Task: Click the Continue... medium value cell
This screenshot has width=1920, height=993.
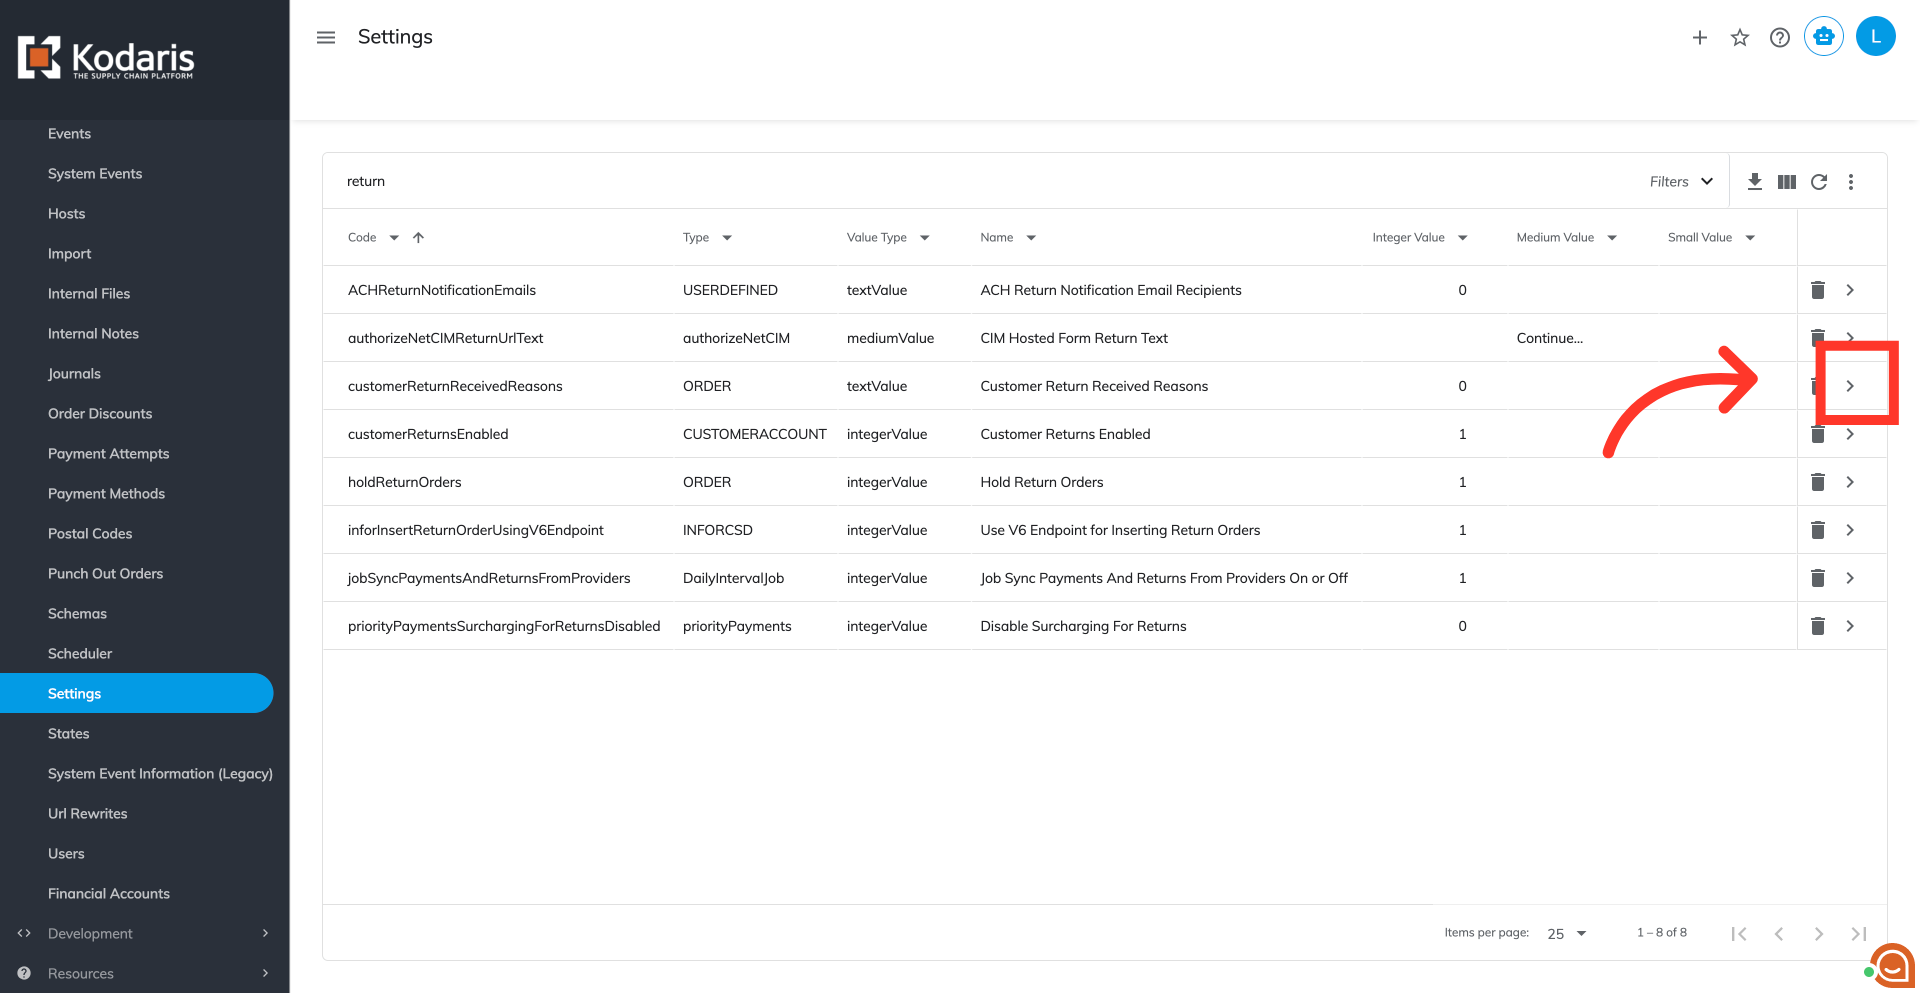Action: (x=1550, y=338)
